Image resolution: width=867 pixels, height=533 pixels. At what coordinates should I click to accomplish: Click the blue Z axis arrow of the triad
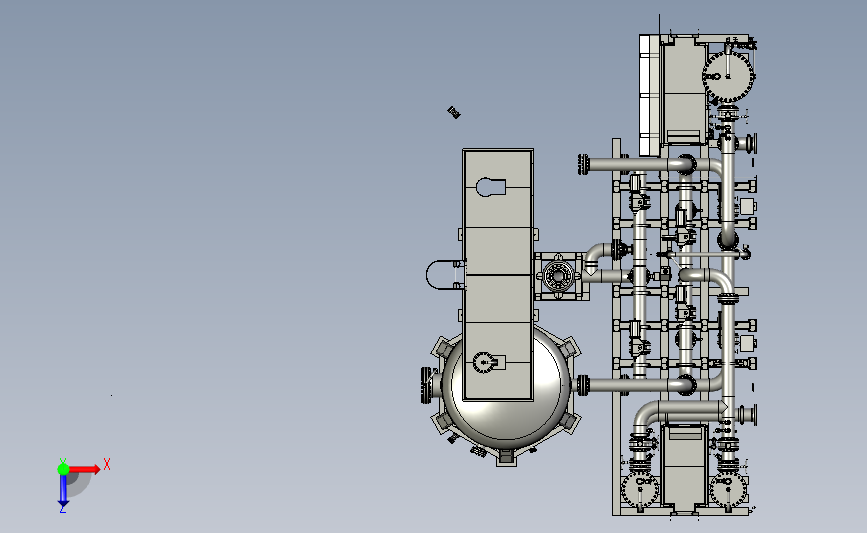pyautogui.click(x=63, y=491)
